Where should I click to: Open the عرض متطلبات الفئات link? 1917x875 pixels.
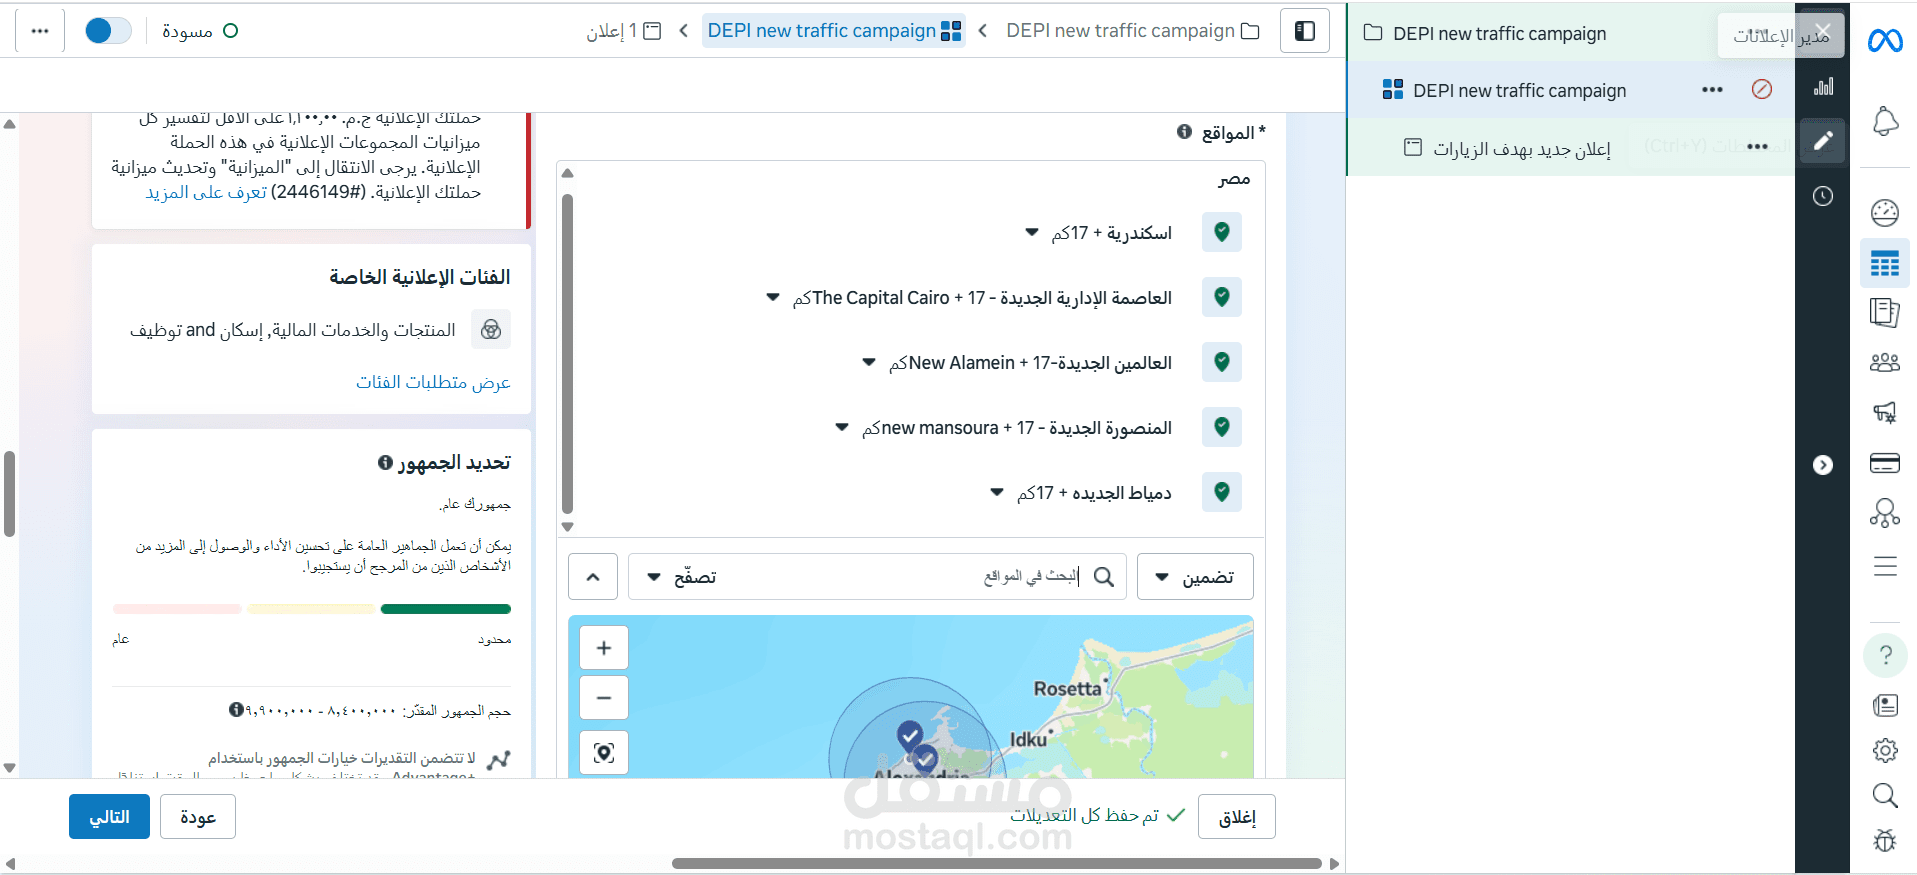[433, 382]
